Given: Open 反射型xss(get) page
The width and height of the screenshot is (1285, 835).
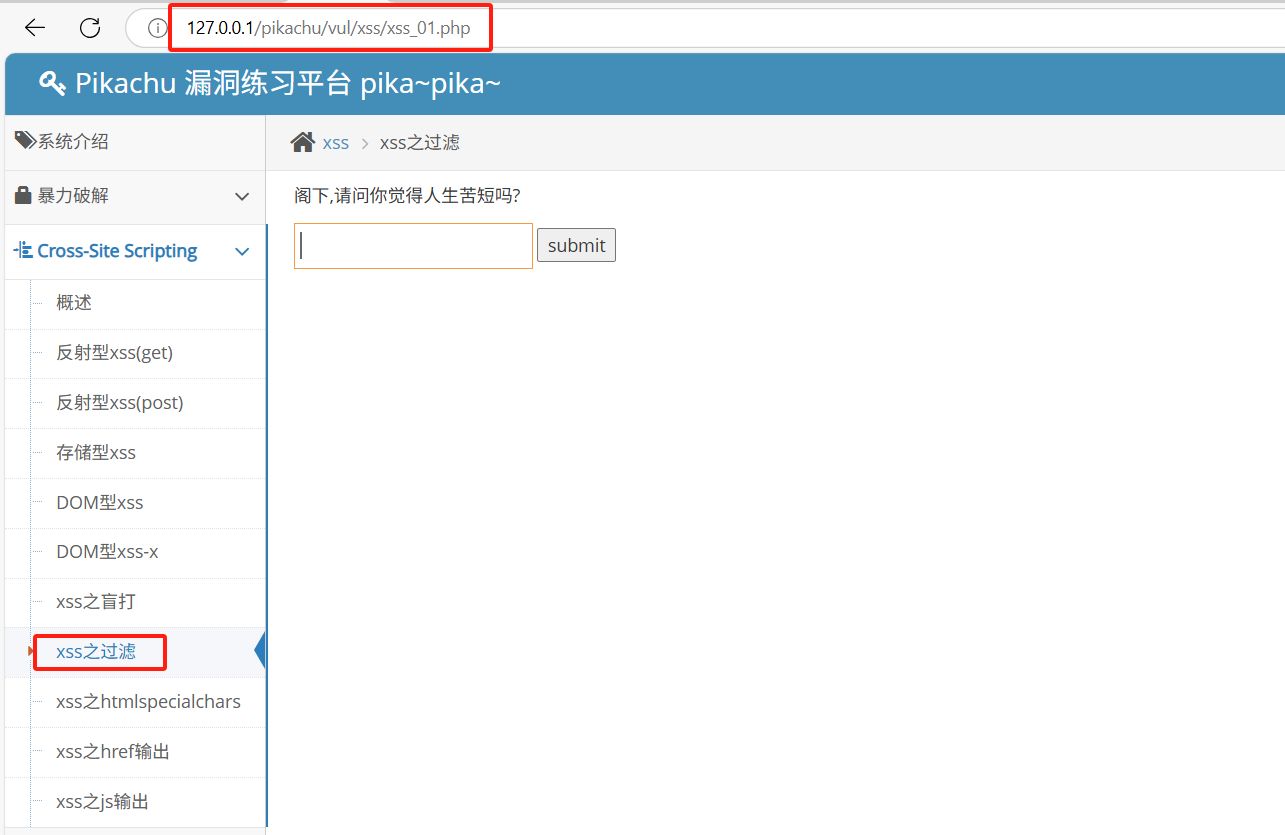Looking at the screenshot, I should pos(115,353).
